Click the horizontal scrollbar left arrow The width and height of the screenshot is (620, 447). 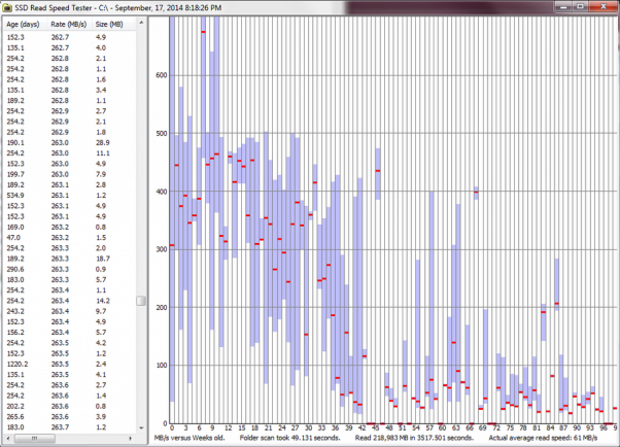(x=6, y=437)
